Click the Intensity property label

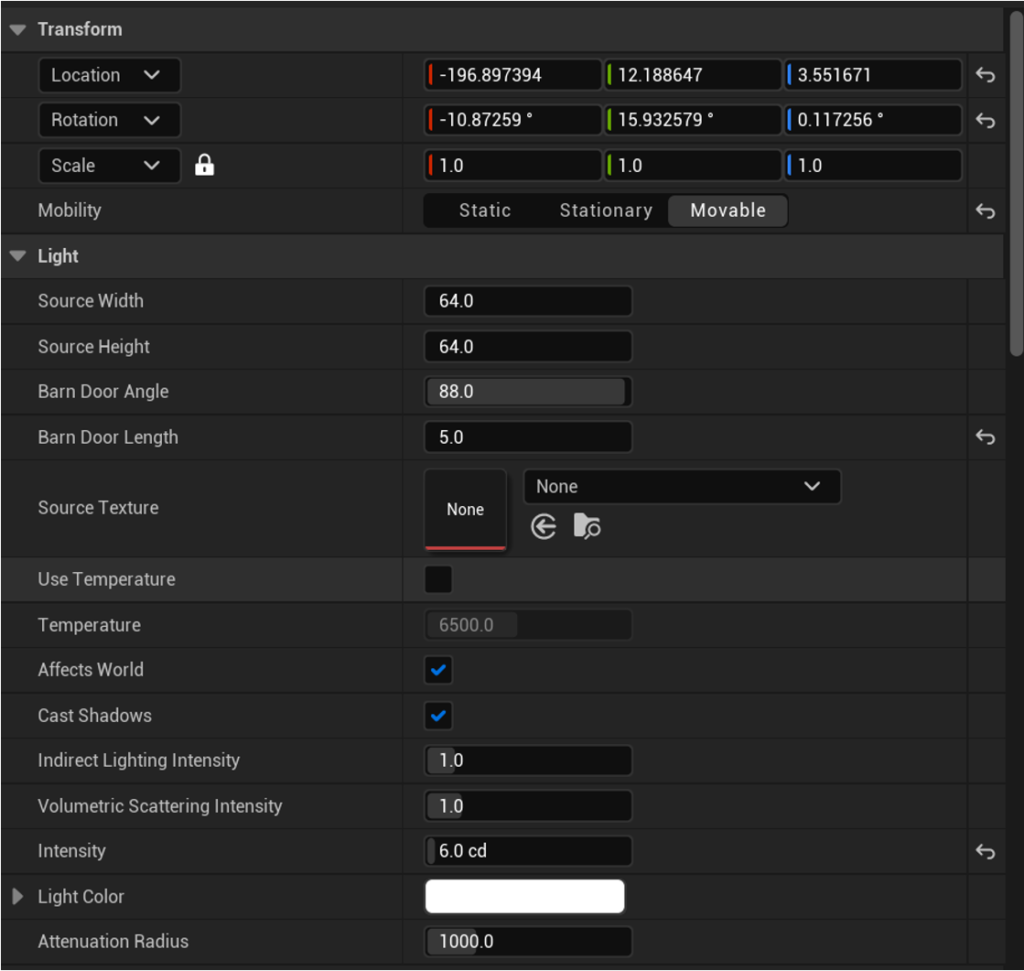(71, 852)
